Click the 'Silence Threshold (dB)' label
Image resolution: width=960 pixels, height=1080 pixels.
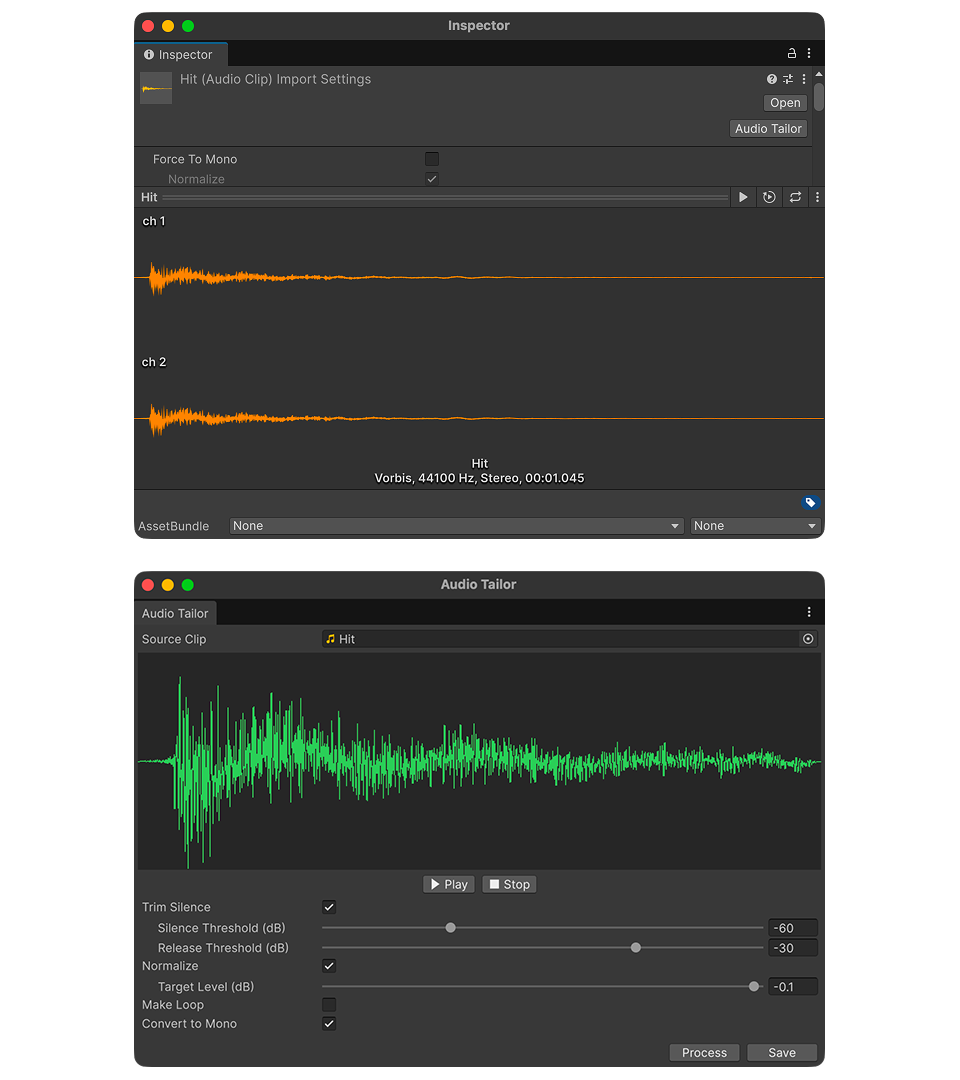[221, 928]
